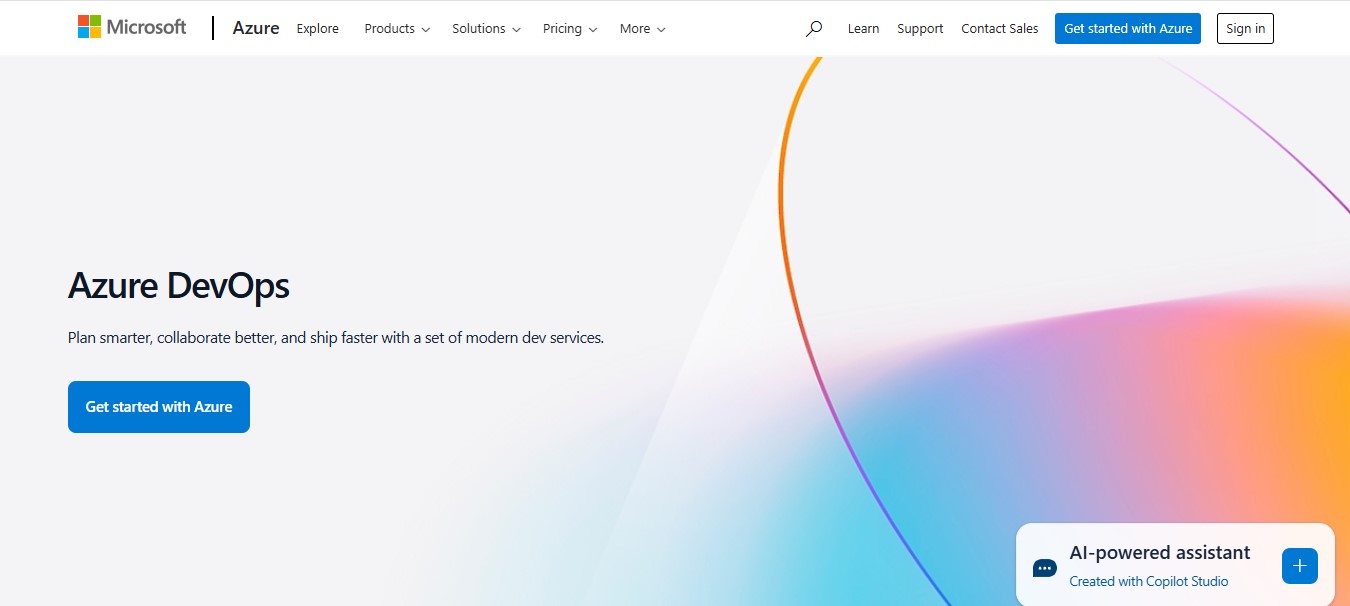Open the Support page
The height and width of the screenshot is (606, 1350).
(x=919, y=29)
